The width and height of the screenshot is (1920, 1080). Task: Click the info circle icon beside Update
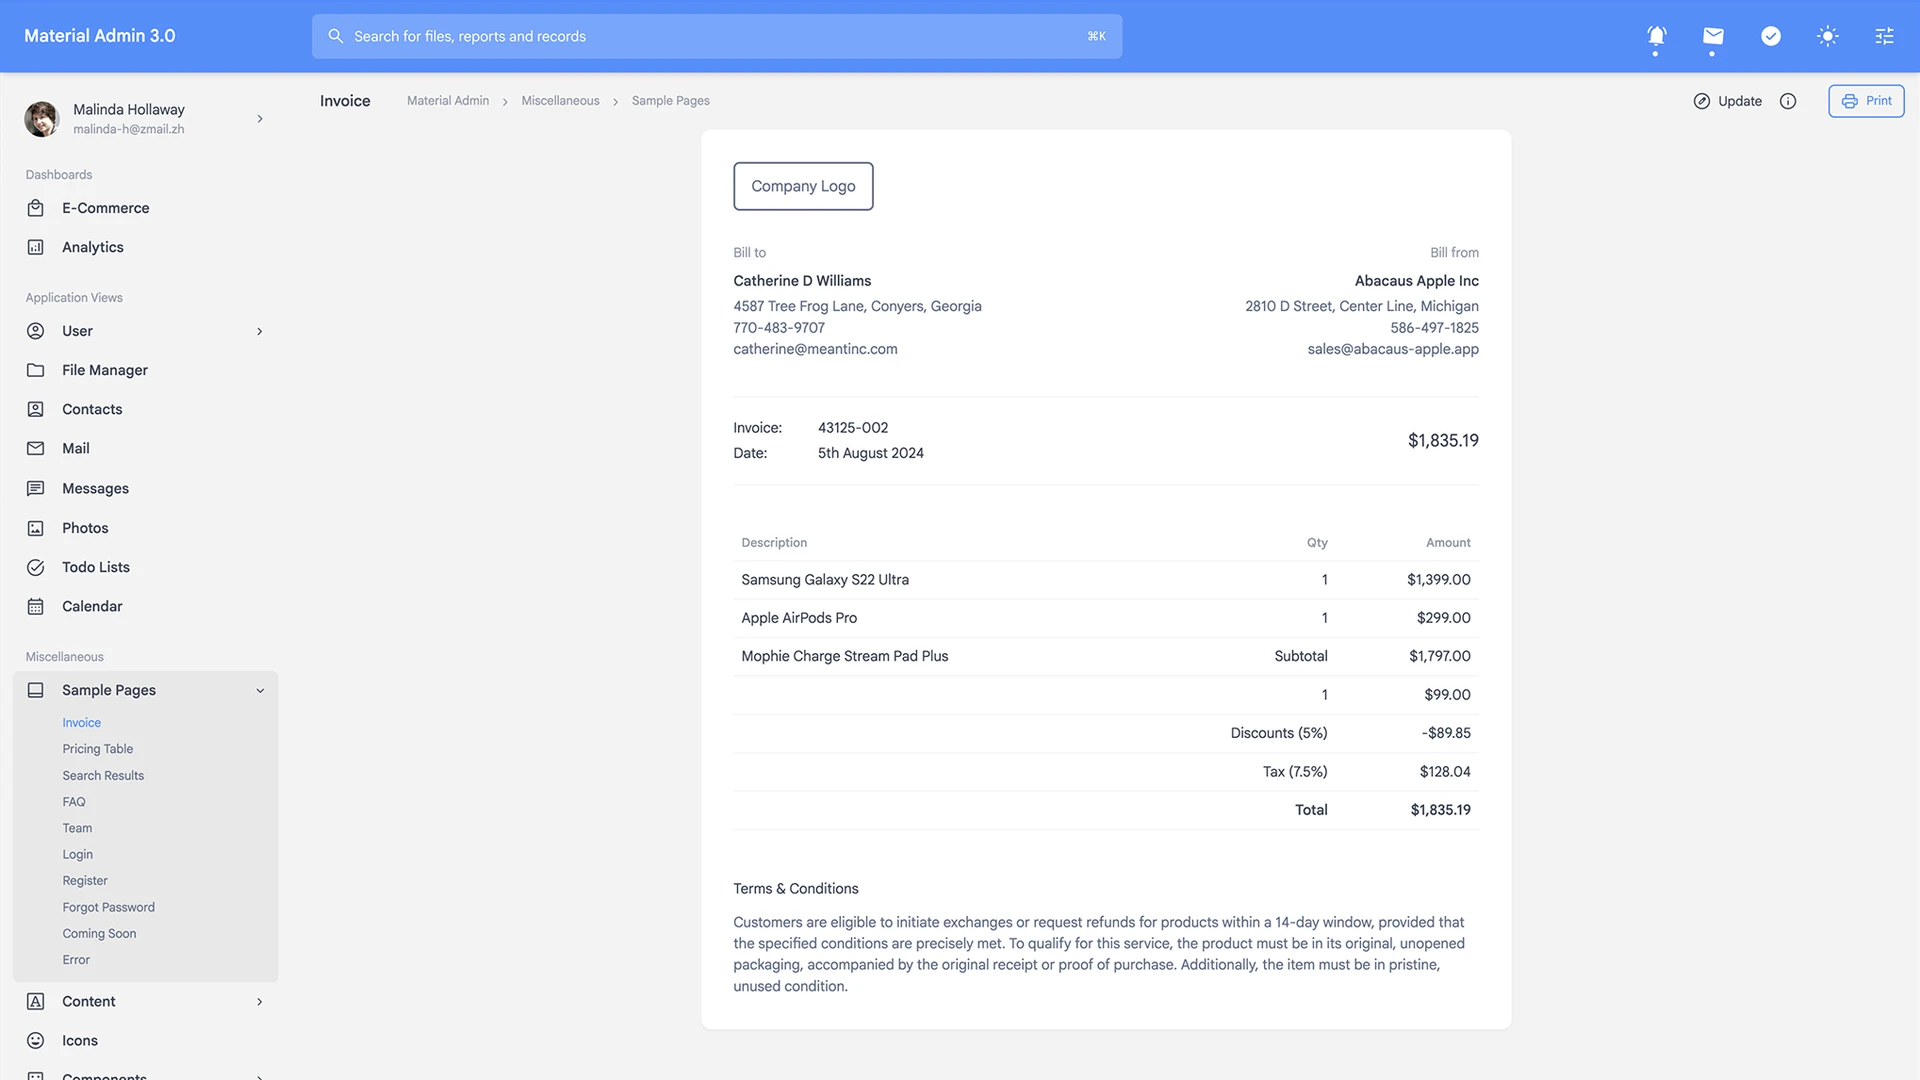tap(1788, 101)
